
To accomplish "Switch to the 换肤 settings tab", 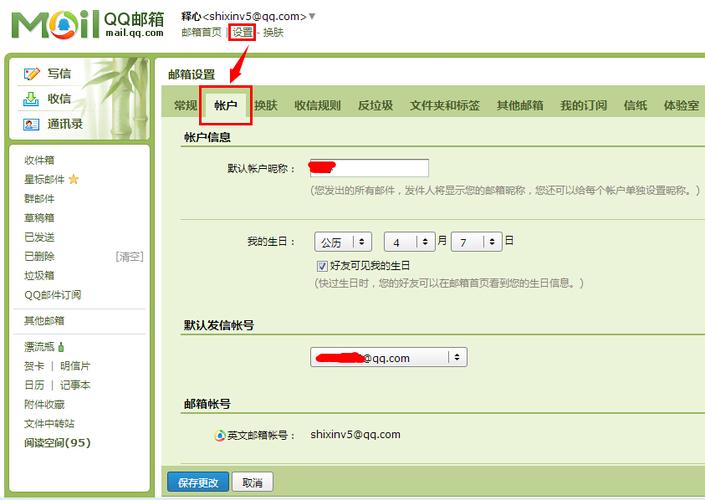I will pyautogui.click(x=266, y=106).
